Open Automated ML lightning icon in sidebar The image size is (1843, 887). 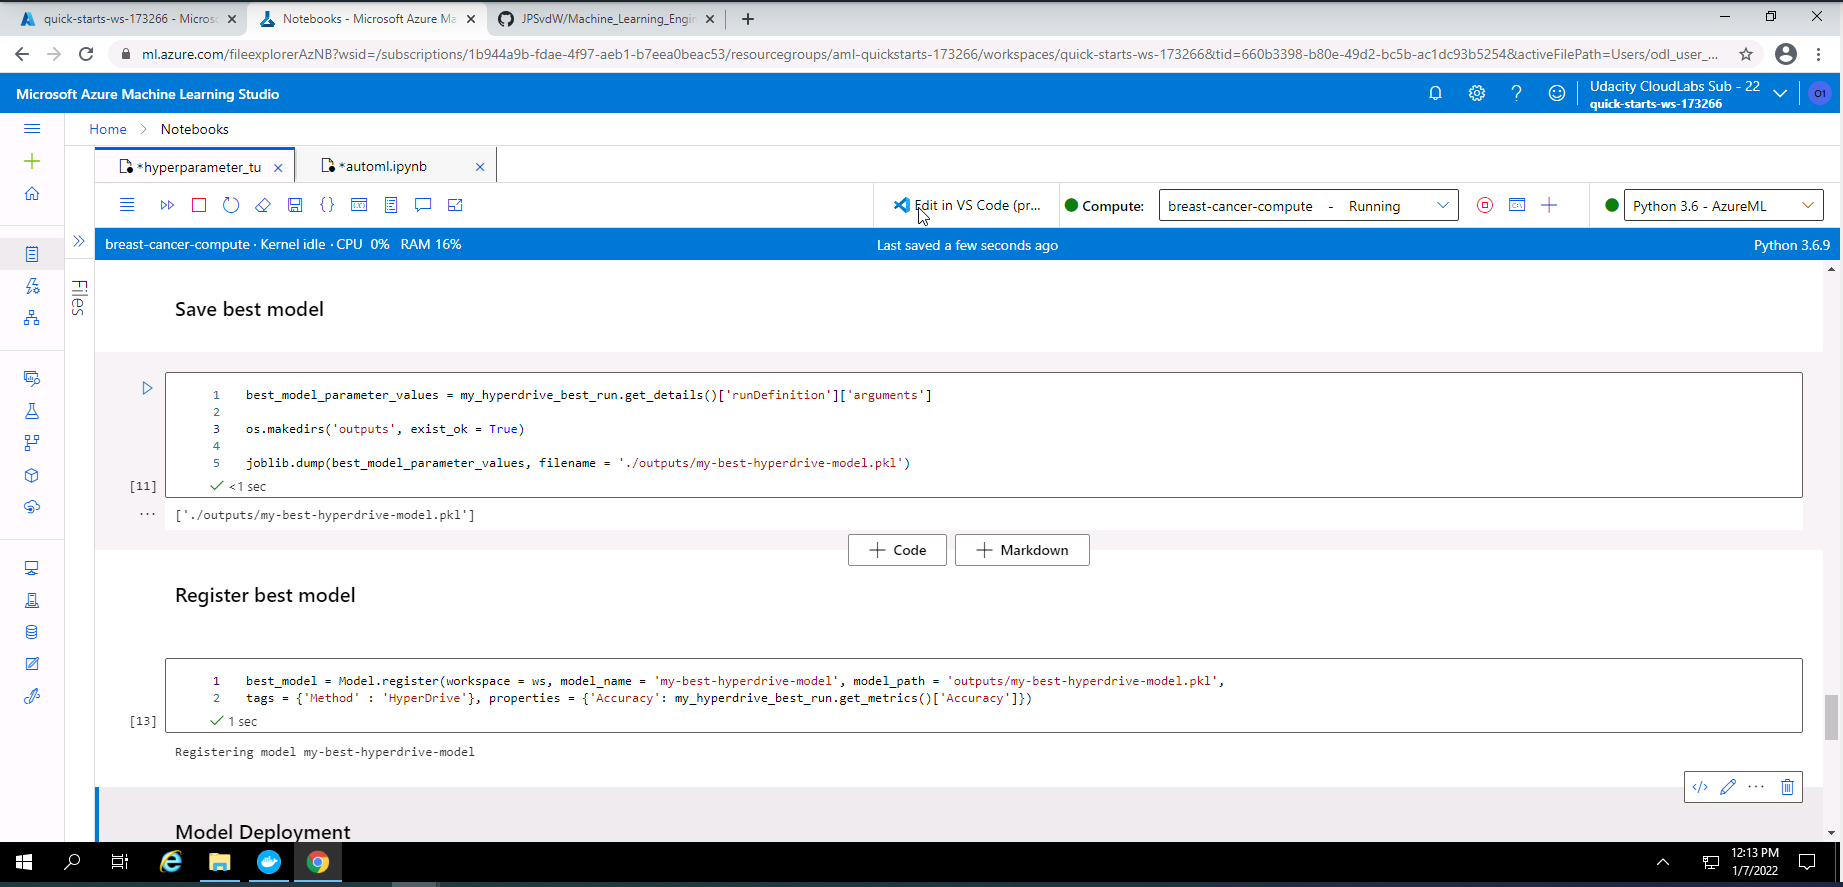coord(32,286)
